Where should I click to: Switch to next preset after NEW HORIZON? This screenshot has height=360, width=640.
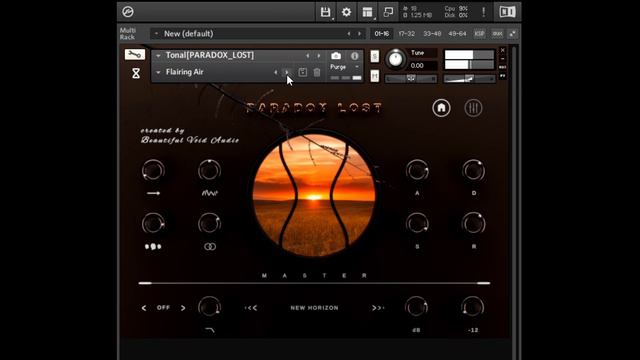[x=378, y=308]
